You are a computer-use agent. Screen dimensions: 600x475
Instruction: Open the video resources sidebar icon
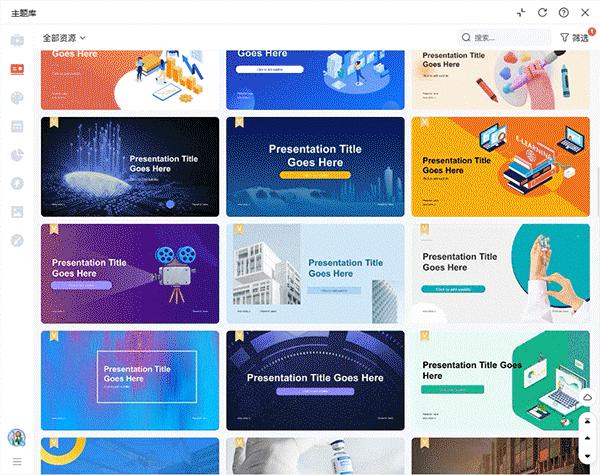coord(17,40)
